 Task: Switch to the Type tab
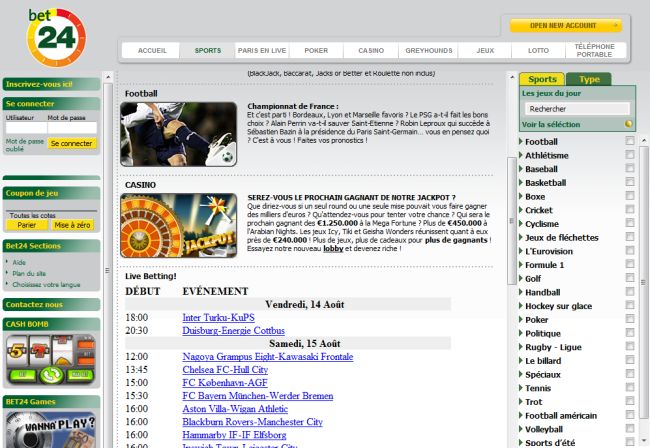click(589, 79)
